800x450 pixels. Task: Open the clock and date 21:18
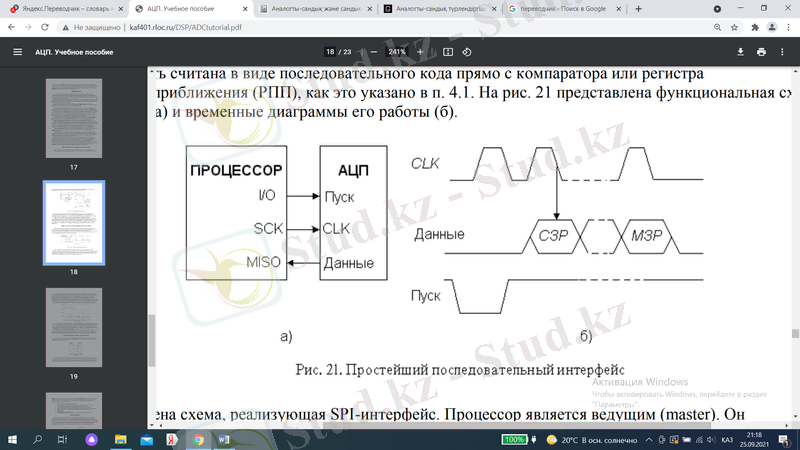754,439
